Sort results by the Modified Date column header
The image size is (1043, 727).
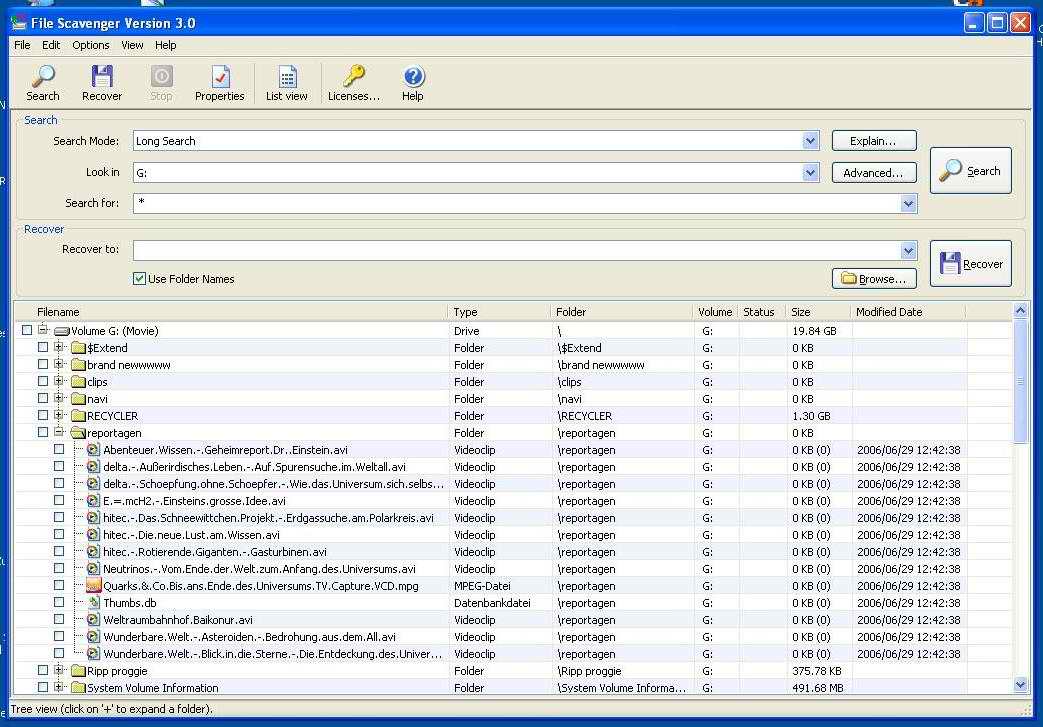tap(907, 312)
